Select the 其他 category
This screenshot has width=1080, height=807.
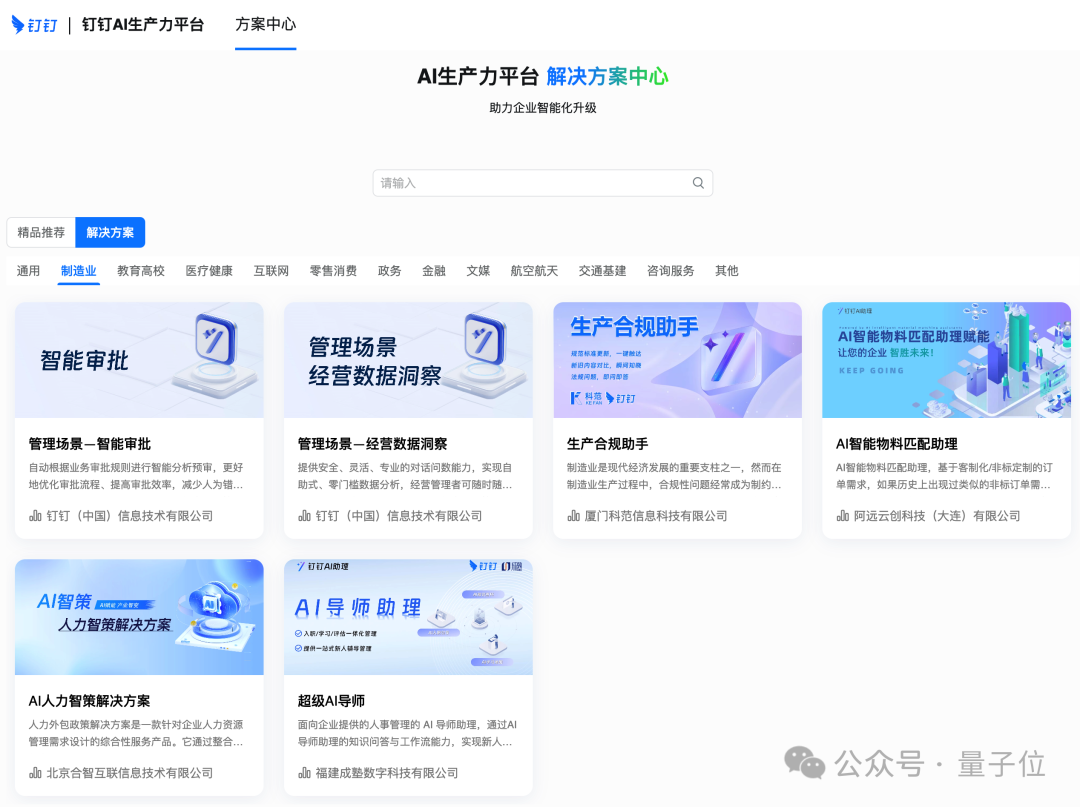(x=727, y=271)
